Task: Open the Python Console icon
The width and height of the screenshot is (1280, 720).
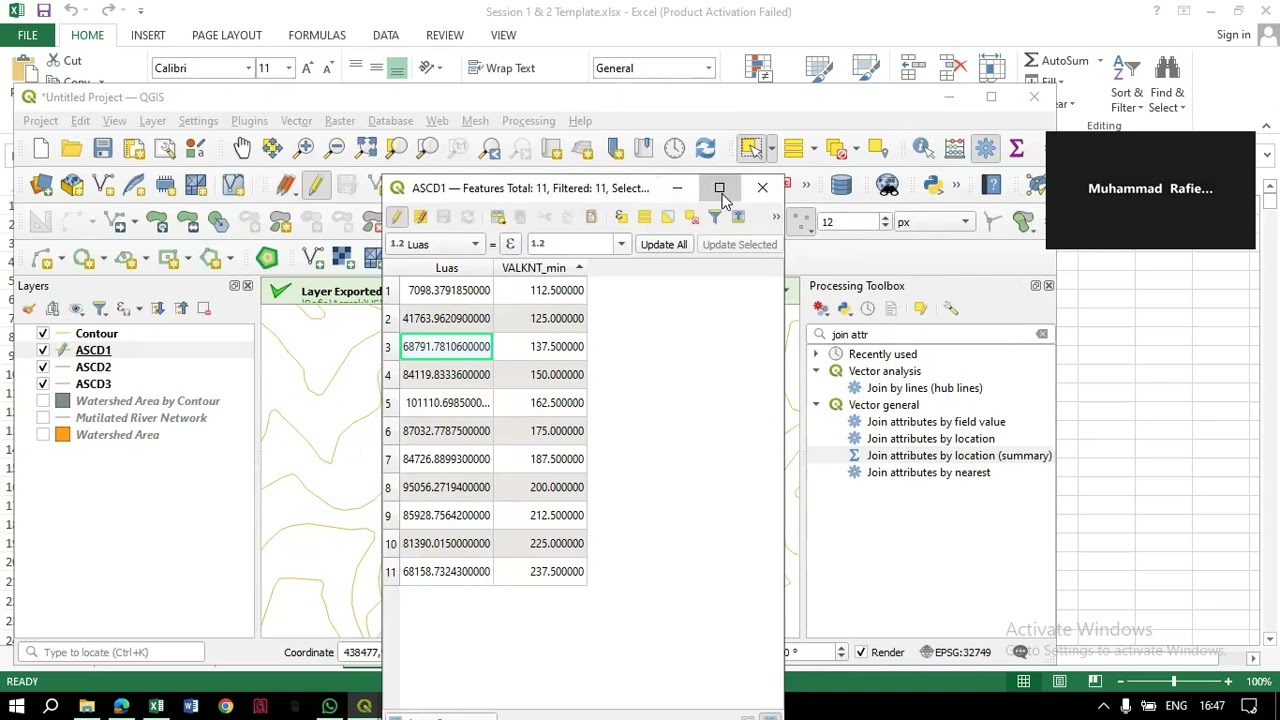Action: [x=933, y=185]
